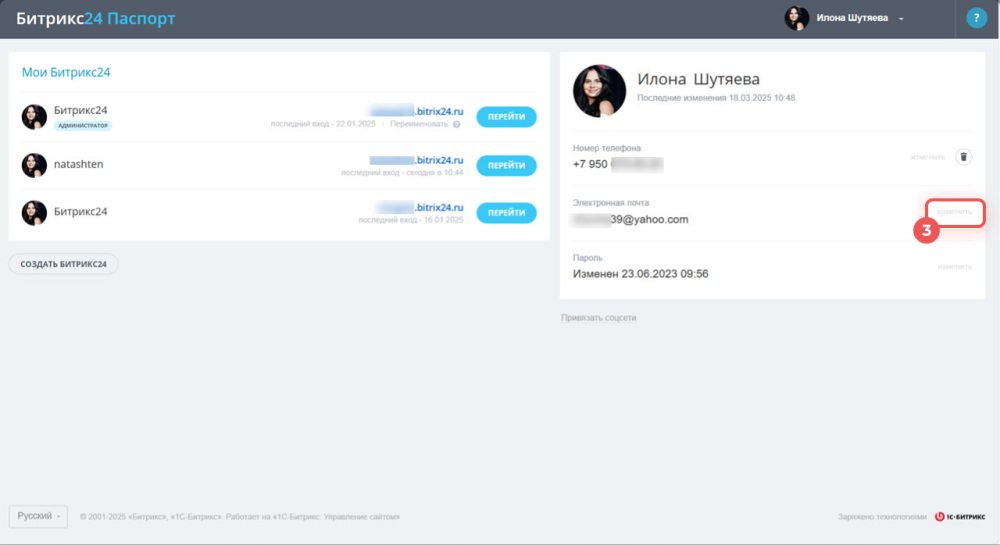The image size is (1000, 545).
Task: Click the +7 950 phone number
Action: point(618,164)
